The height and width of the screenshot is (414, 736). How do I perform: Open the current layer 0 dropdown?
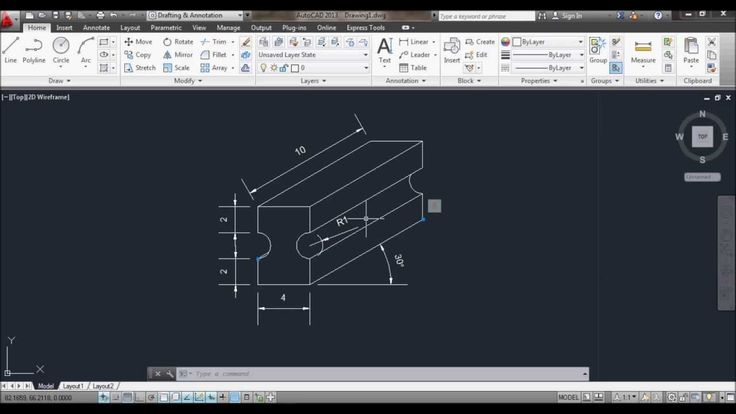313,68
